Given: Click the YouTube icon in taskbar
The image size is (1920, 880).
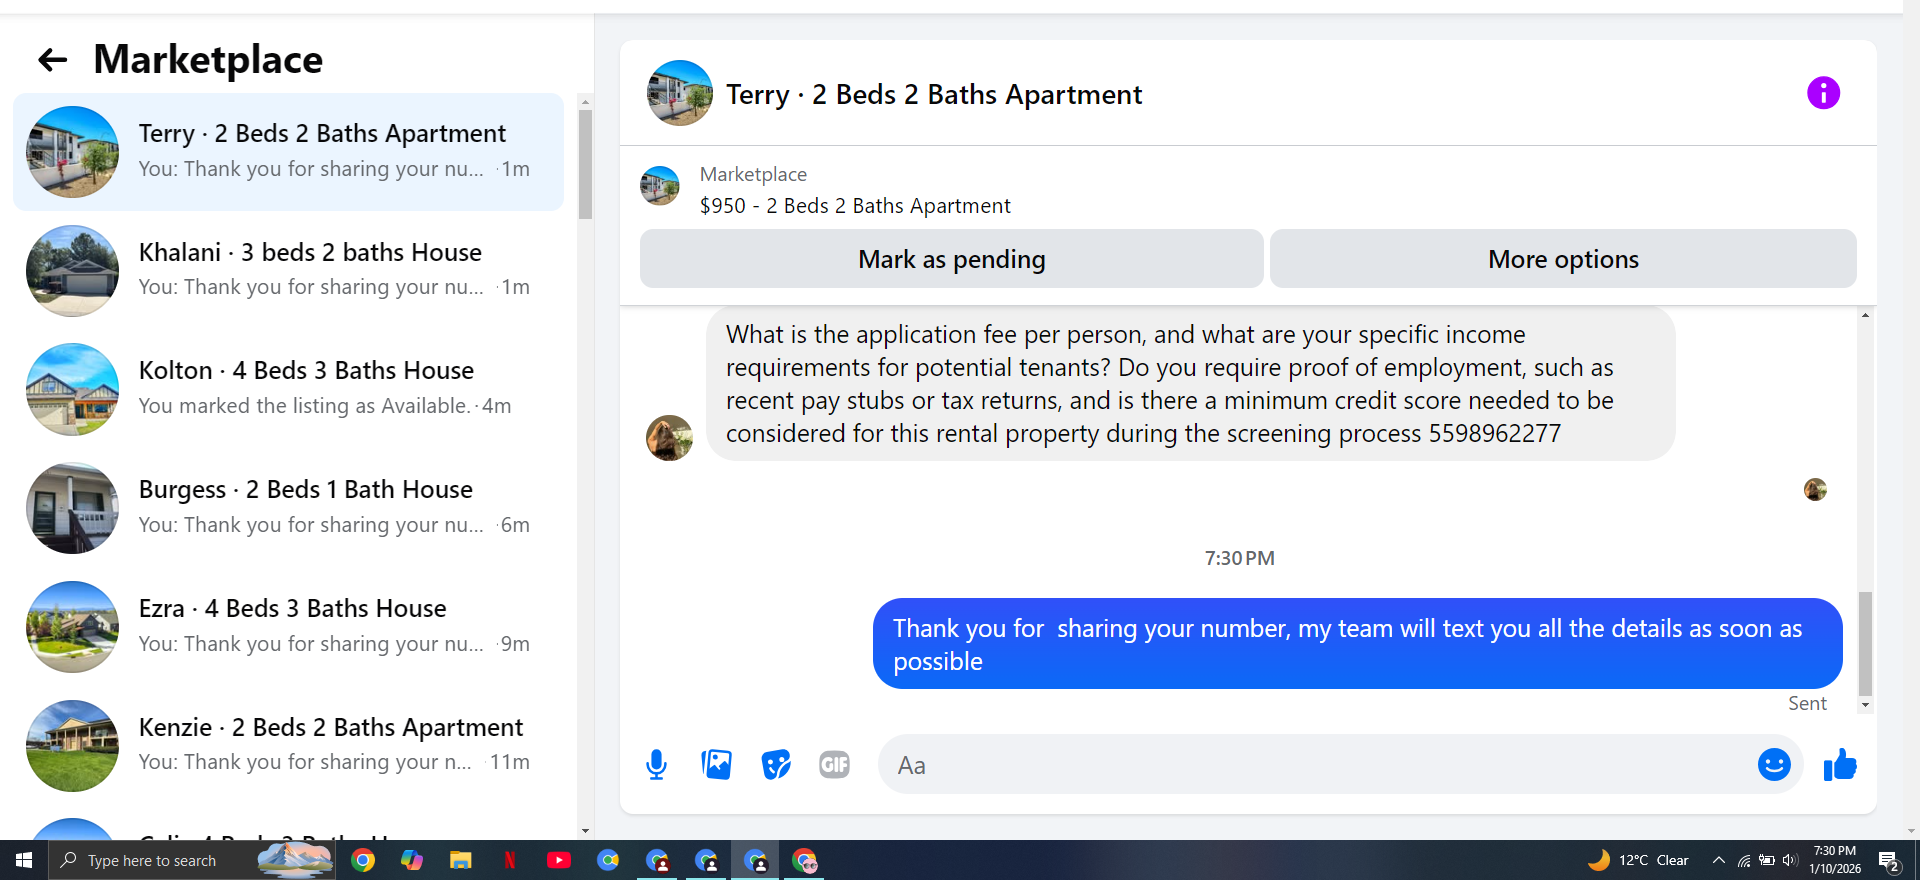Looking at the screenshot, I should click(559, 860).
